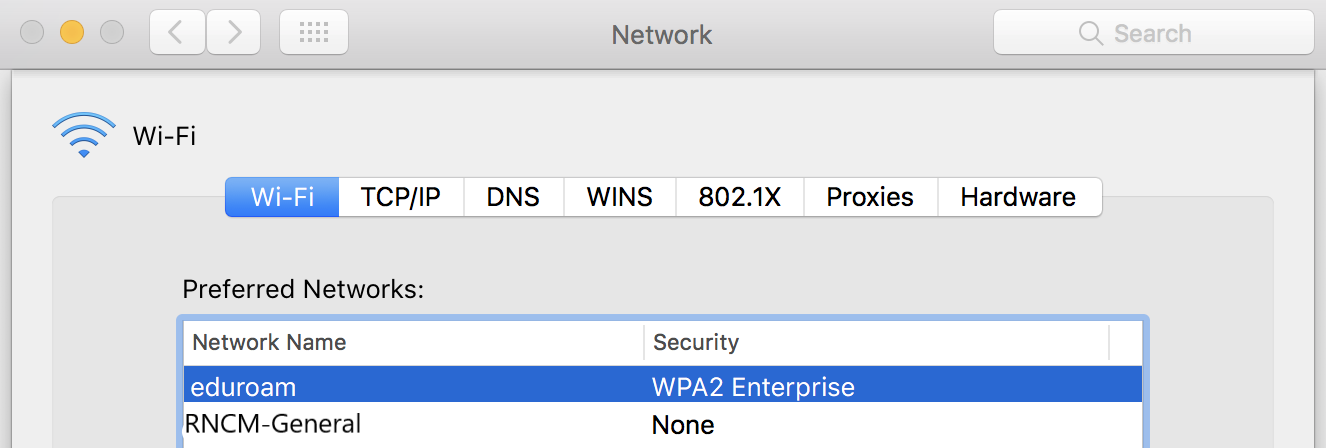Image resolution: width=1326 pixels, height=448 pixels.
Task: Click the magnifying glass icon in Search
Action: tap(1091, 34)
